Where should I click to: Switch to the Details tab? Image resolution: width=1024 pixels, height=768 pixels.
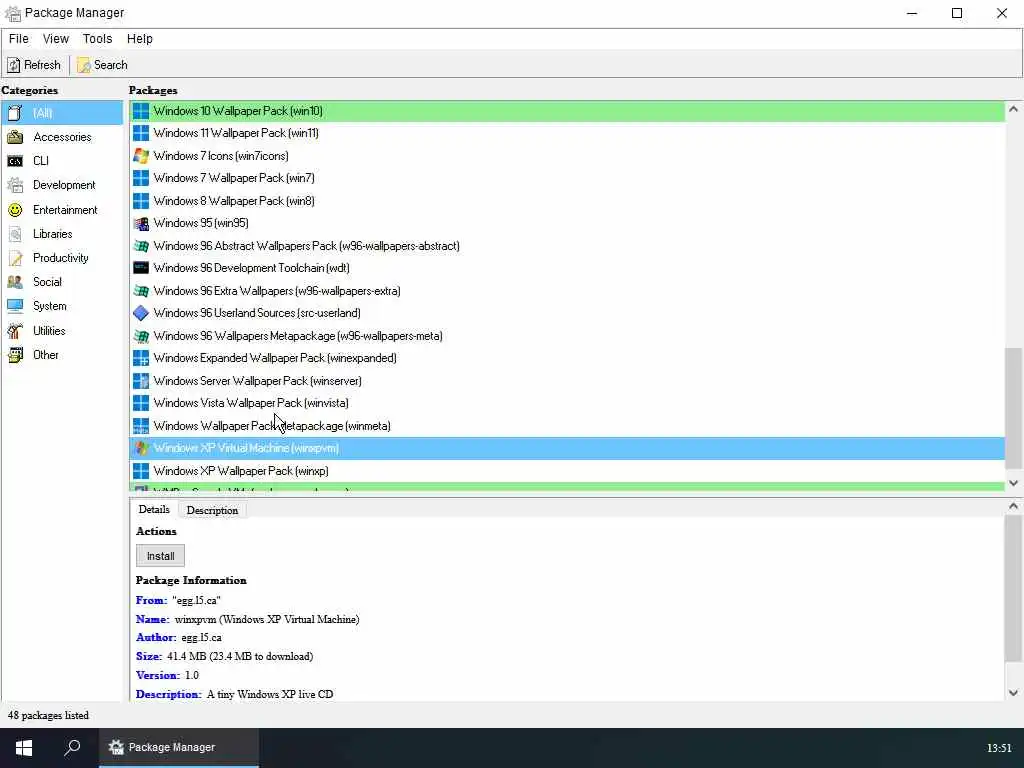point(154,509)
